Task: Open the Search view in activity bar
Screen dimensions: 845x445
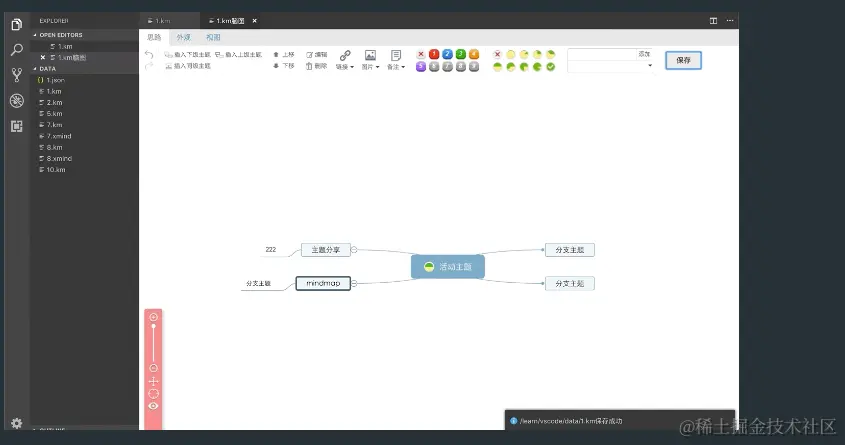Action: pyautogui.click(x=17, y=50)
